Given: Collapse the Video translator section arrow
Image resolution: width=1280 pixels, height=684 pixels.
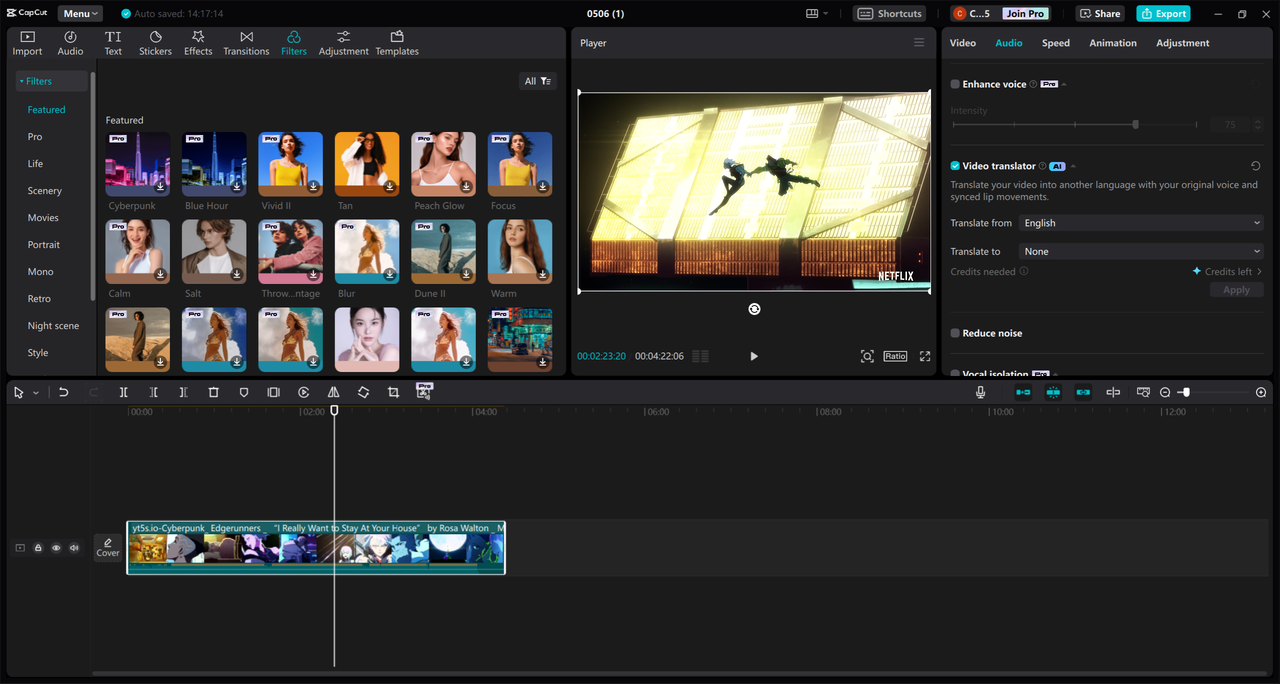Looking at the screenshot, I should [x=1073, y=166].
